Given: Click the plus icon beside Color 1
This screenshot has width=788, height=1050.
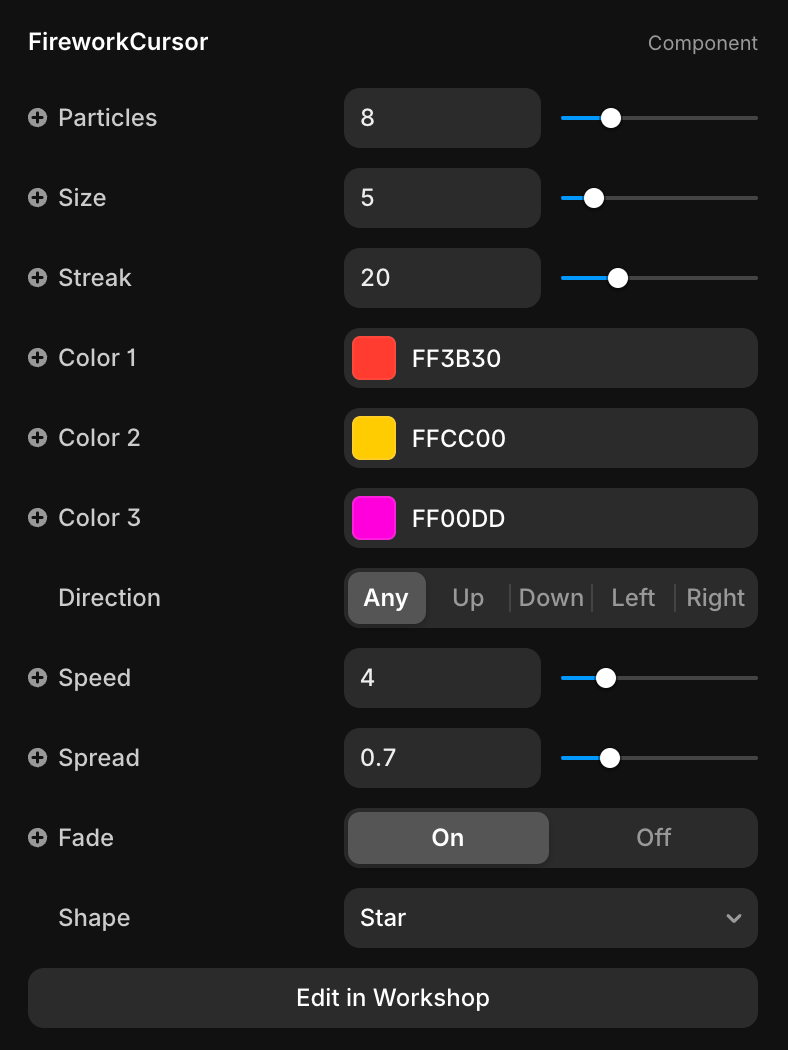Looking at the screenshot, I should 37,358.
